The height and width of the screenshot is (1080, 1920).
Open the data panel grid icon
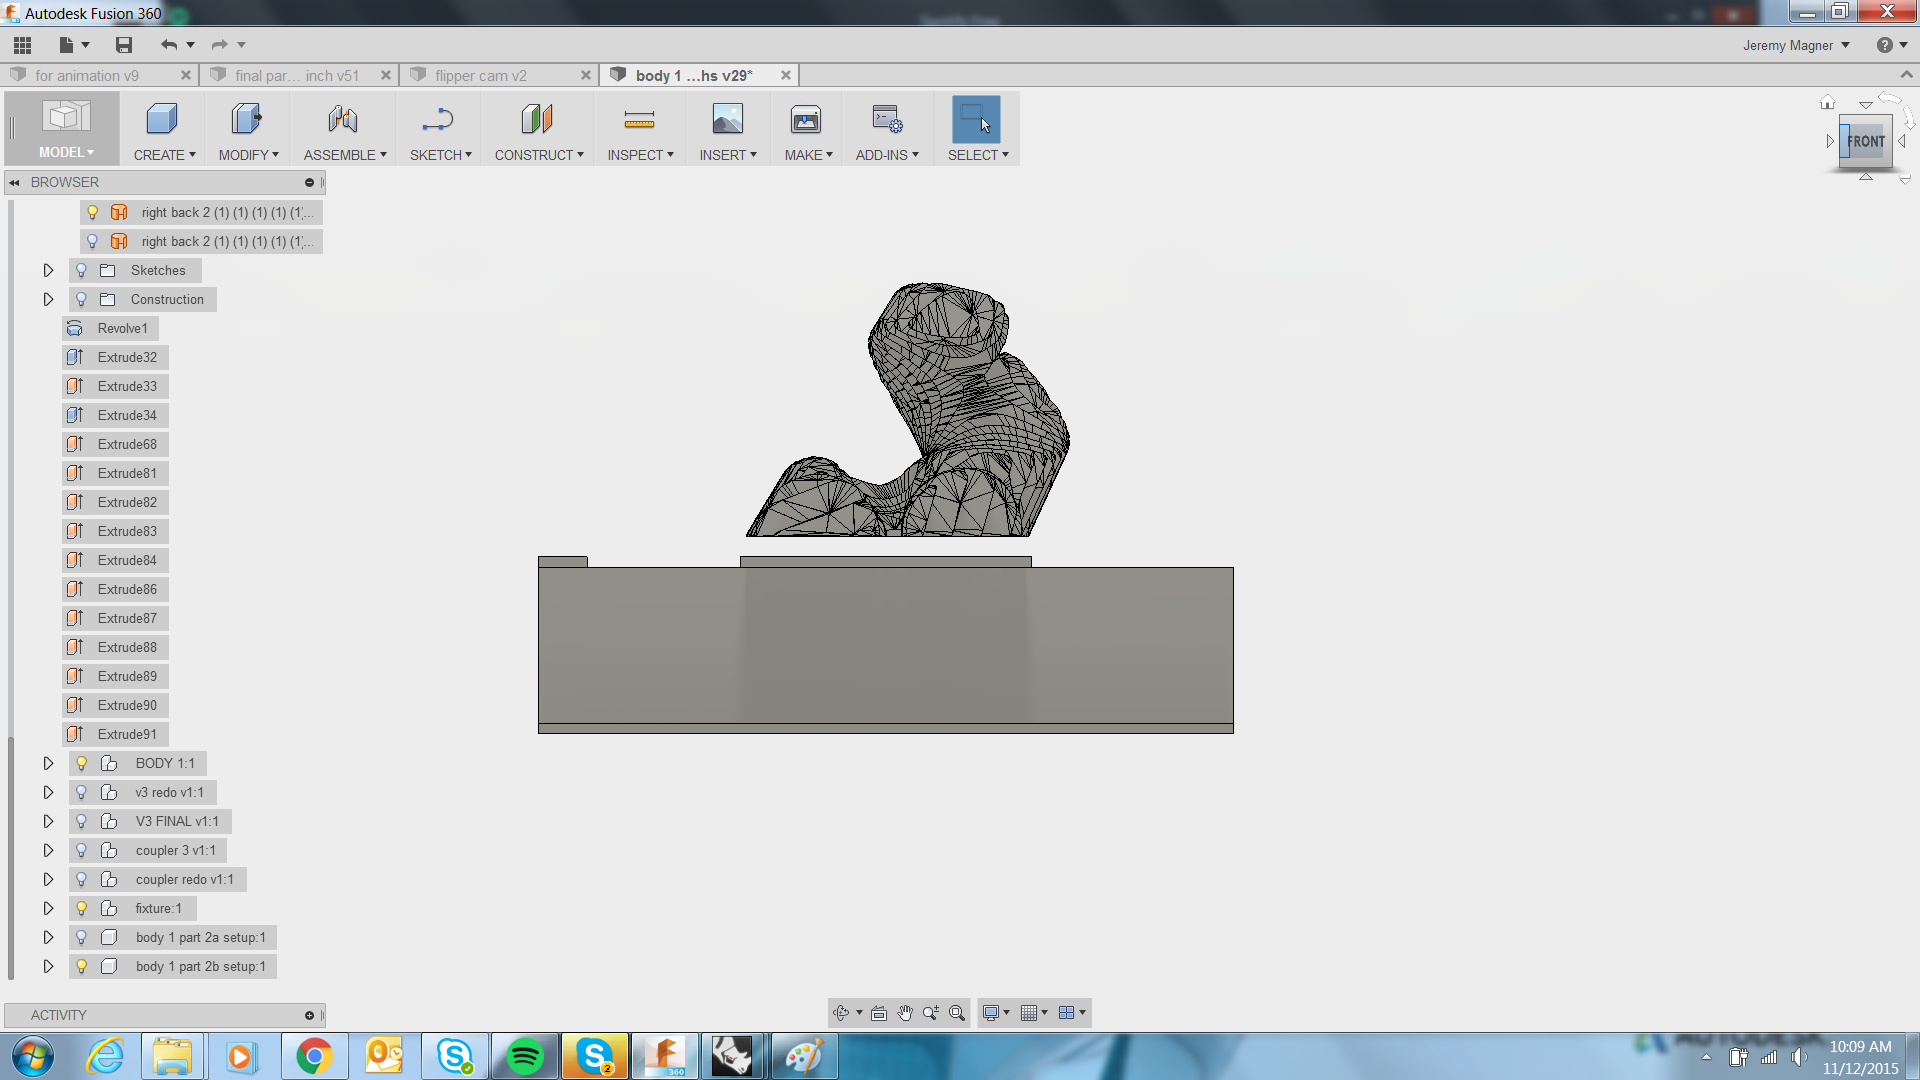tap(22, 45)
